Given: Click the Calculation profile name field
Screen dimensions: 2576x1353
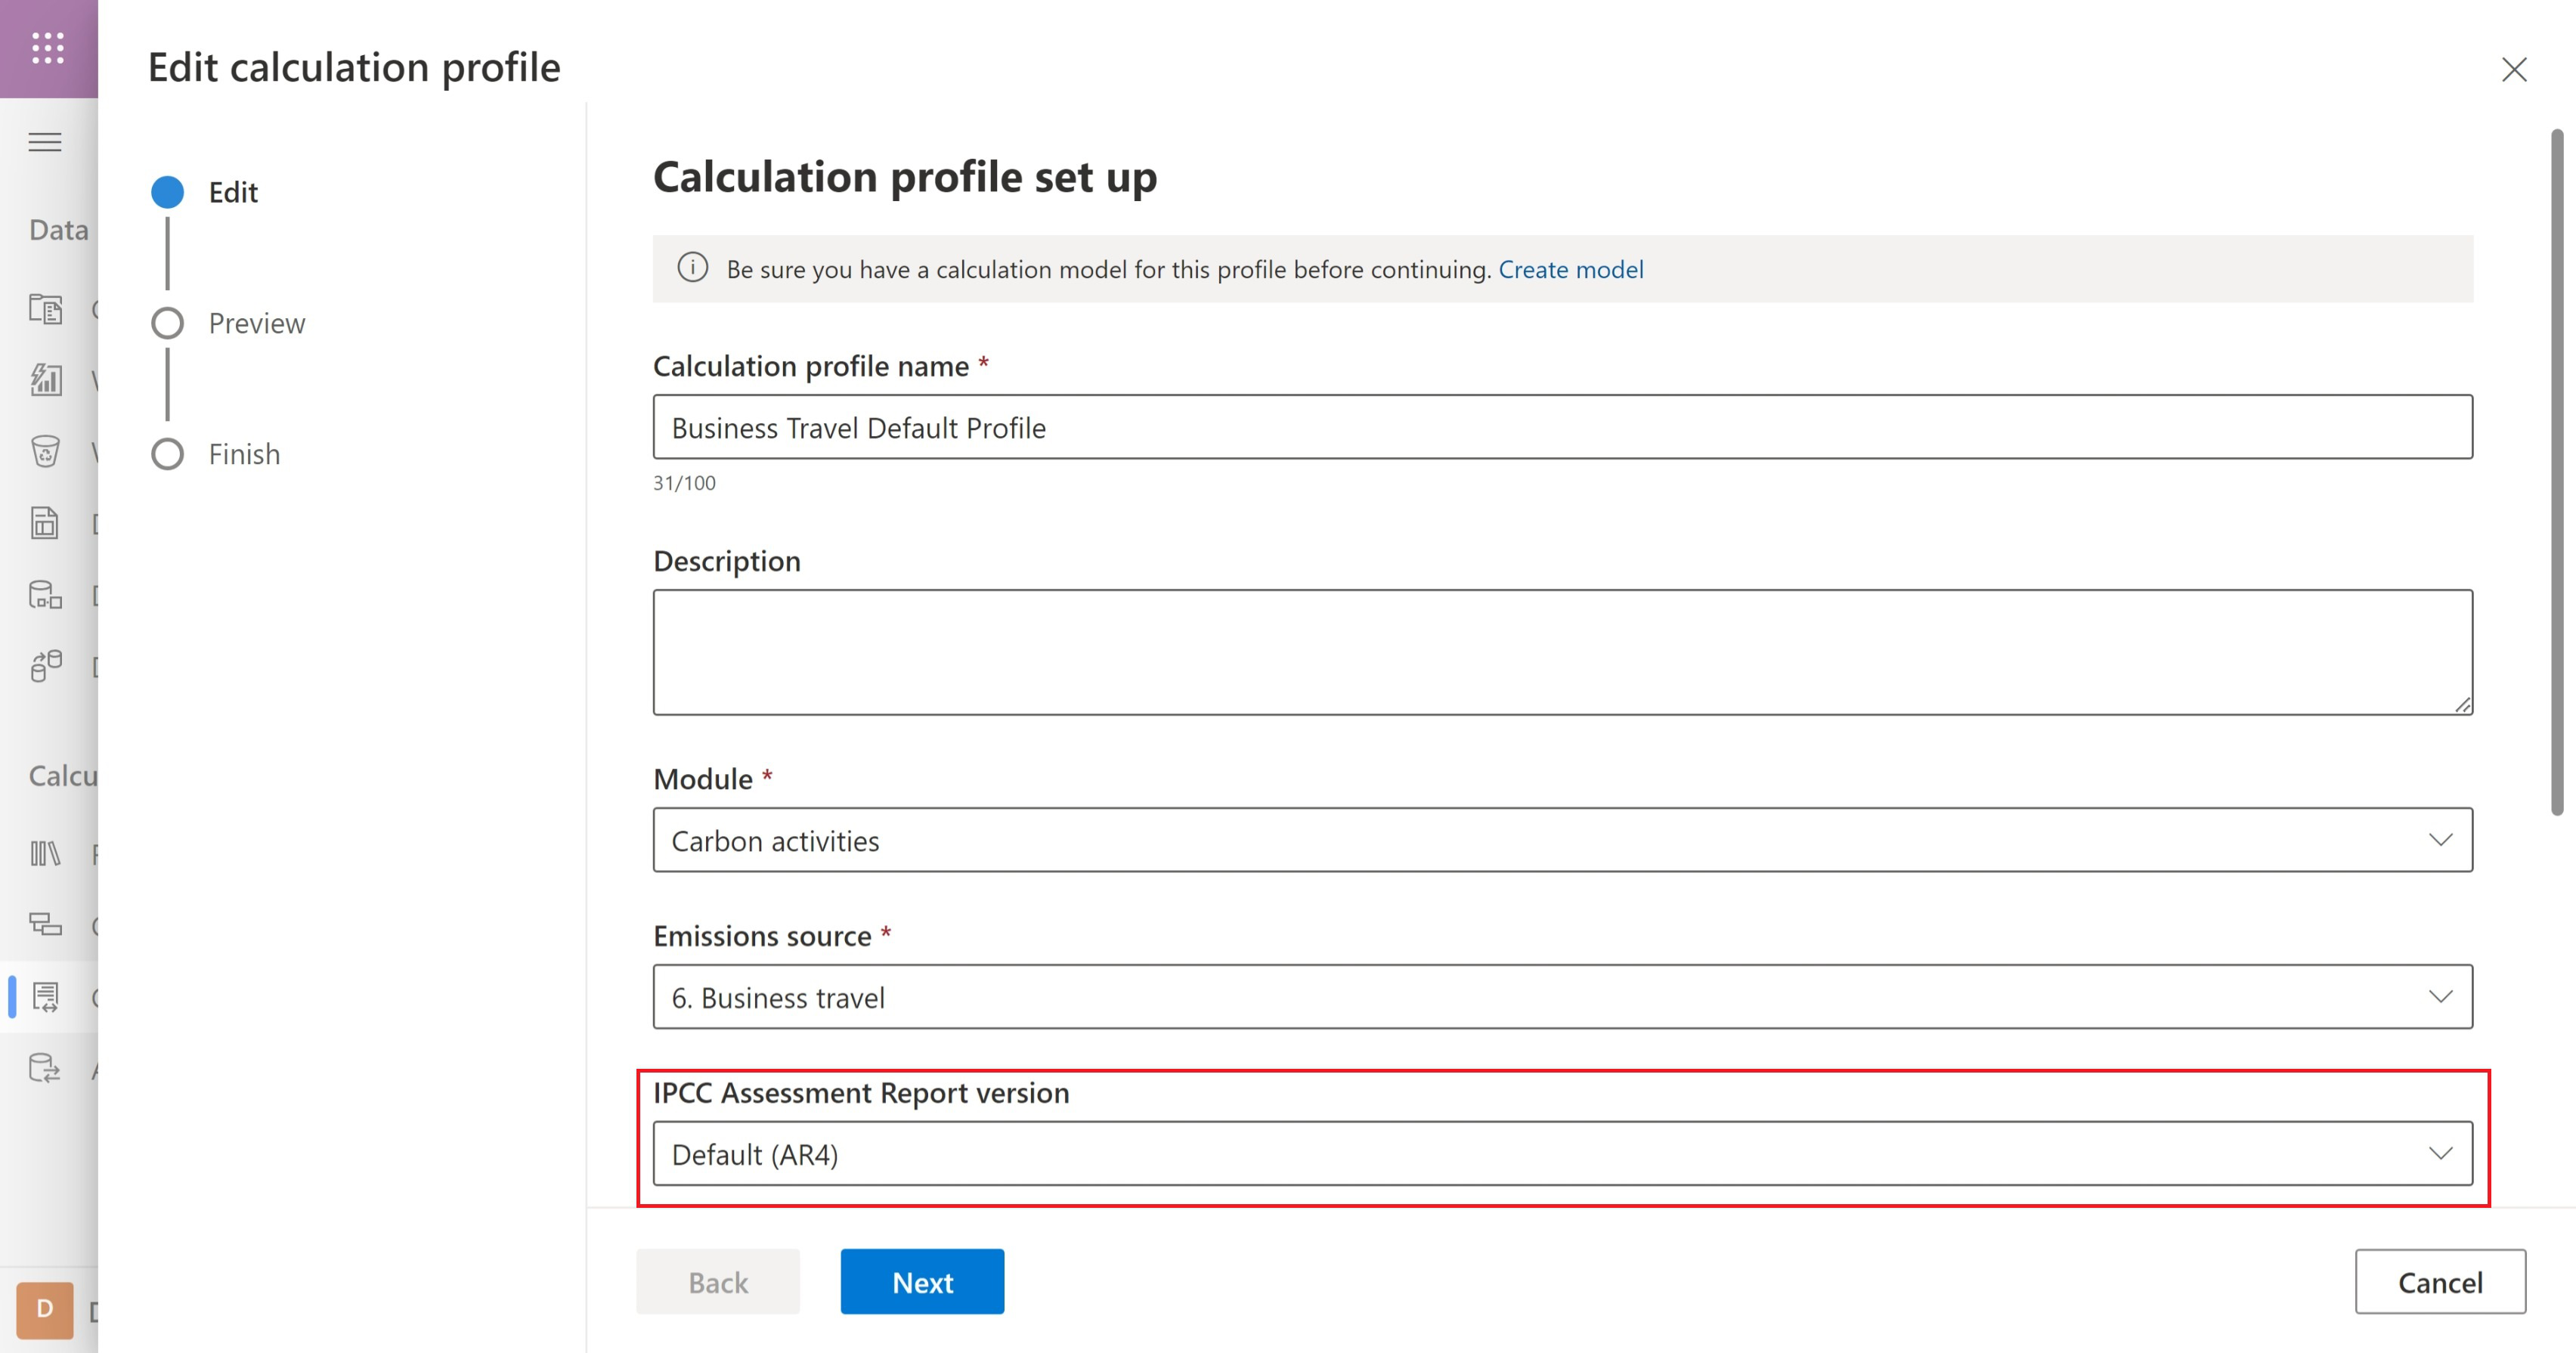Looking at the screenshot, I should point(1562,428).
